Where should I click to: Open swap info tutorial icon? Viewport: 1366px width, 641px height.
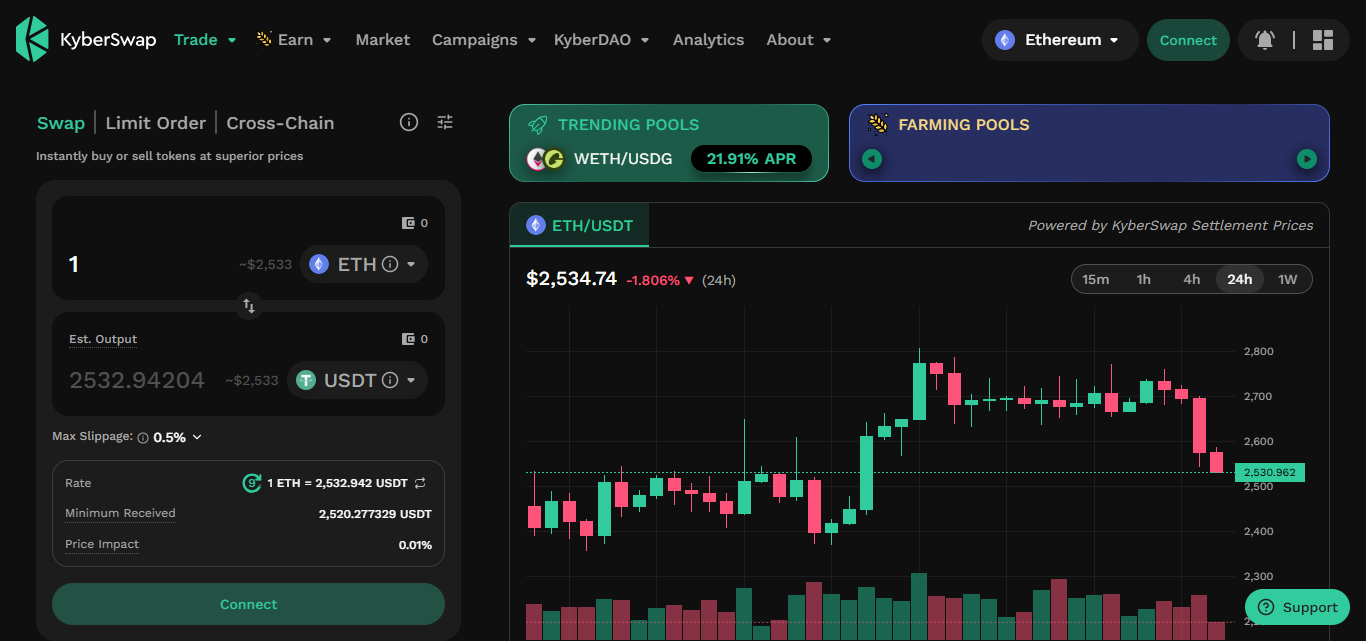coord(409,122)
